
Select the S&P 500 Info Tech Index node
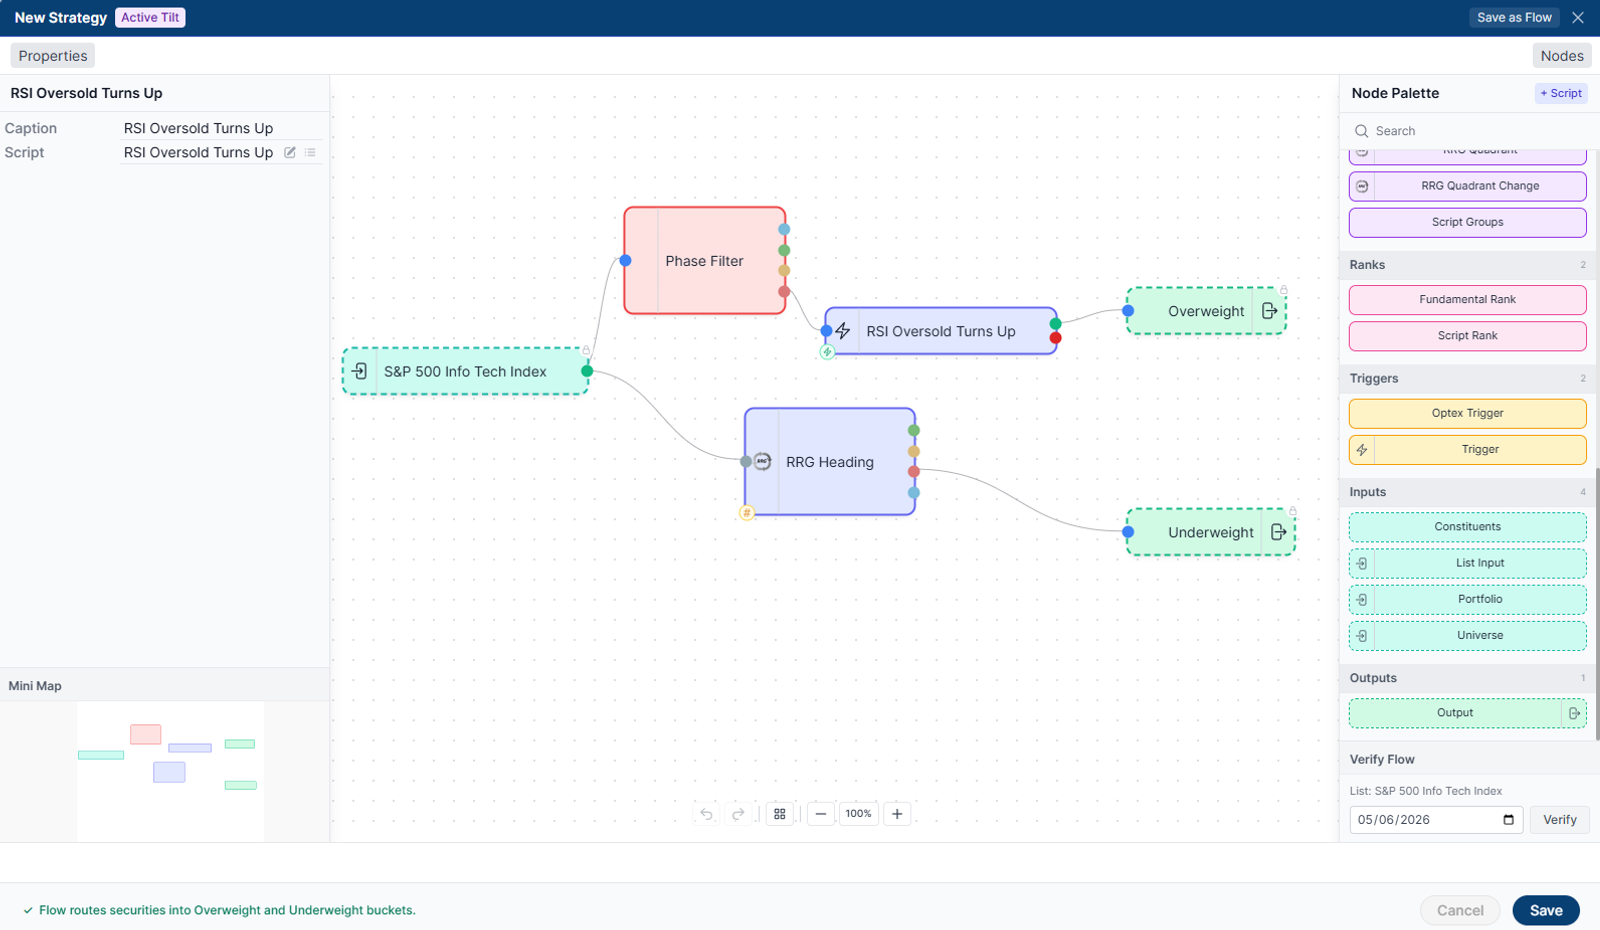click(465, 371)
